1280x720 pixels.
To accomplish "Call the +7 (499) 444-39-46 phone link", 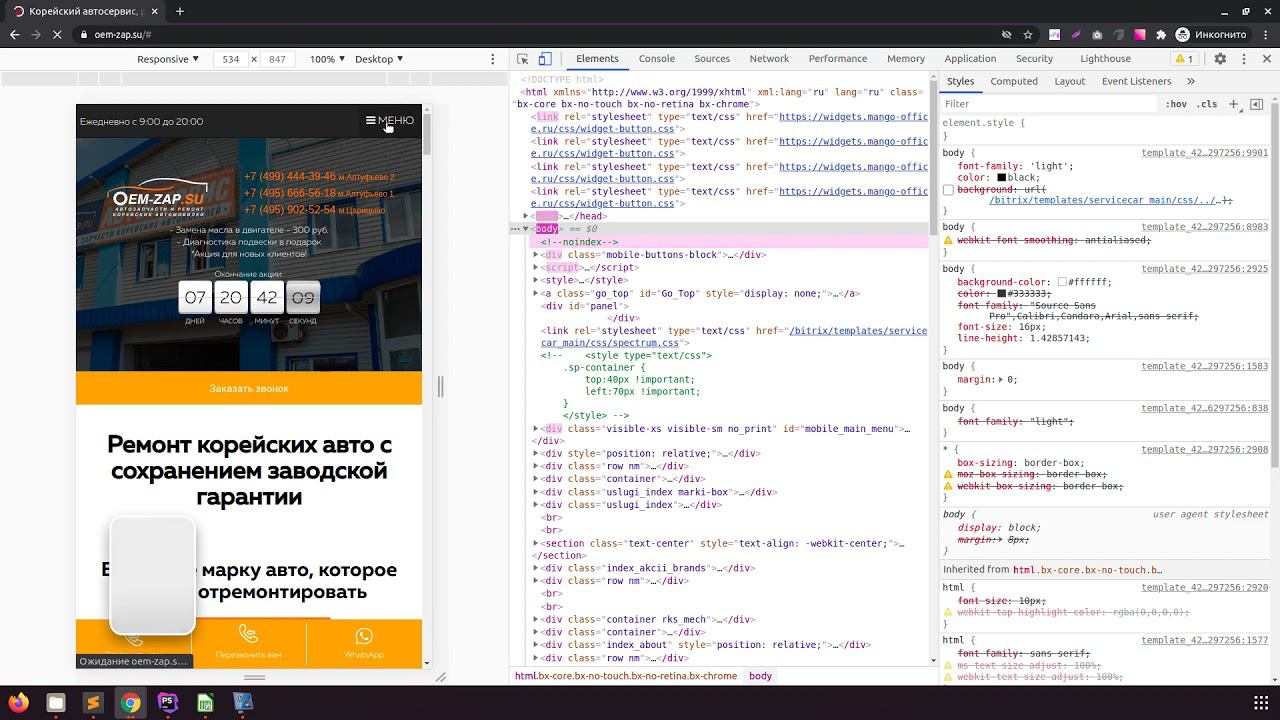I will 290,177.
